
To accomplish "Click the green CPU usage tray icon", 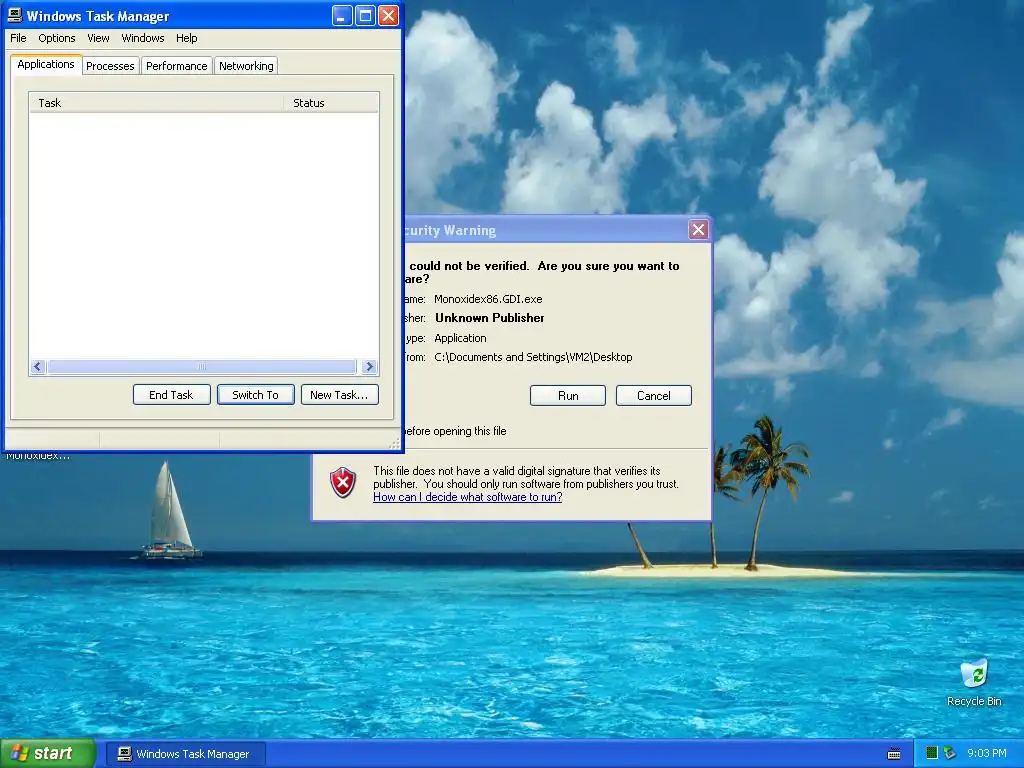I will (x=932, y=753).
